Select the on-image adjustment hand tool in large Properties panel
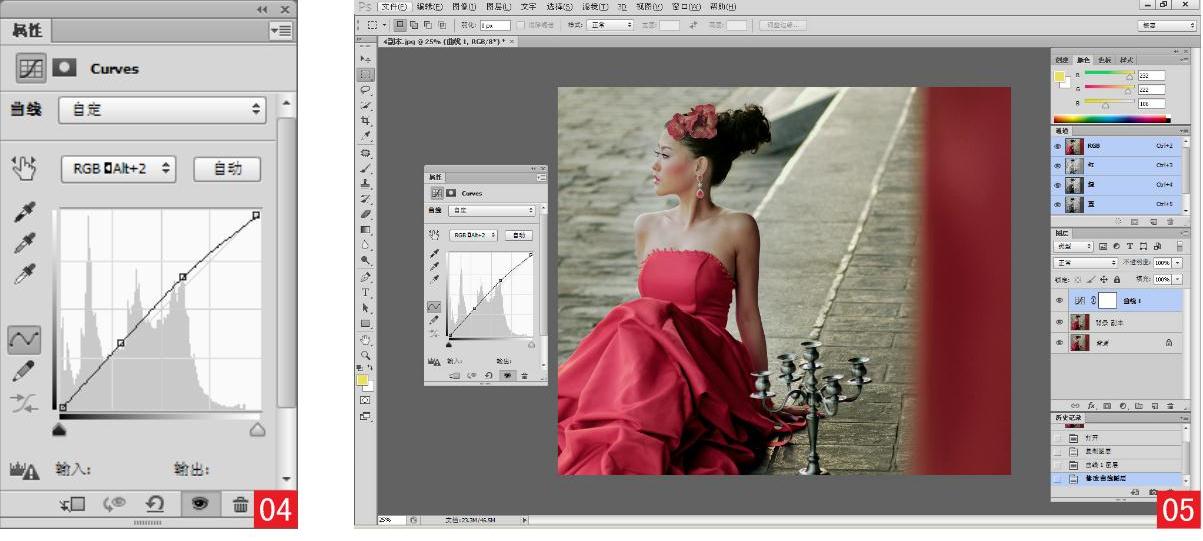The image size is (1203, 541). 25,168
